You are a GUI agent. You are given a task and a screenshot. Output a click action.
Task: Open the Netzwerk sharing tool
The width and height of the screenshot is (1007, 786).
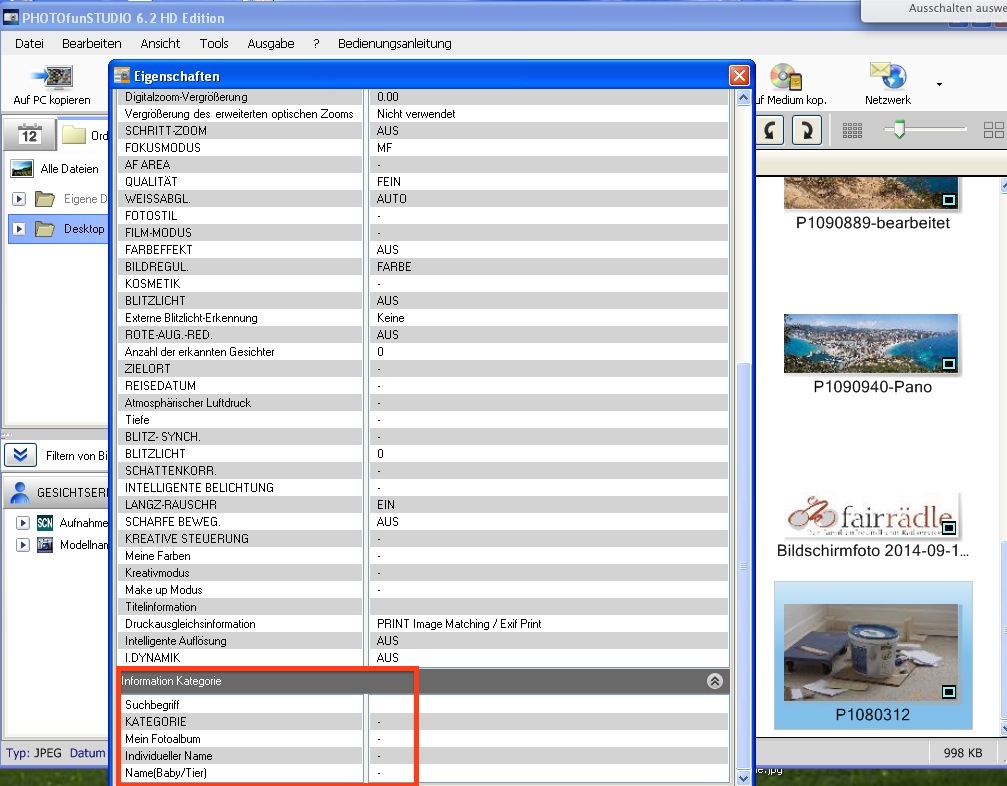pos(887,77)
